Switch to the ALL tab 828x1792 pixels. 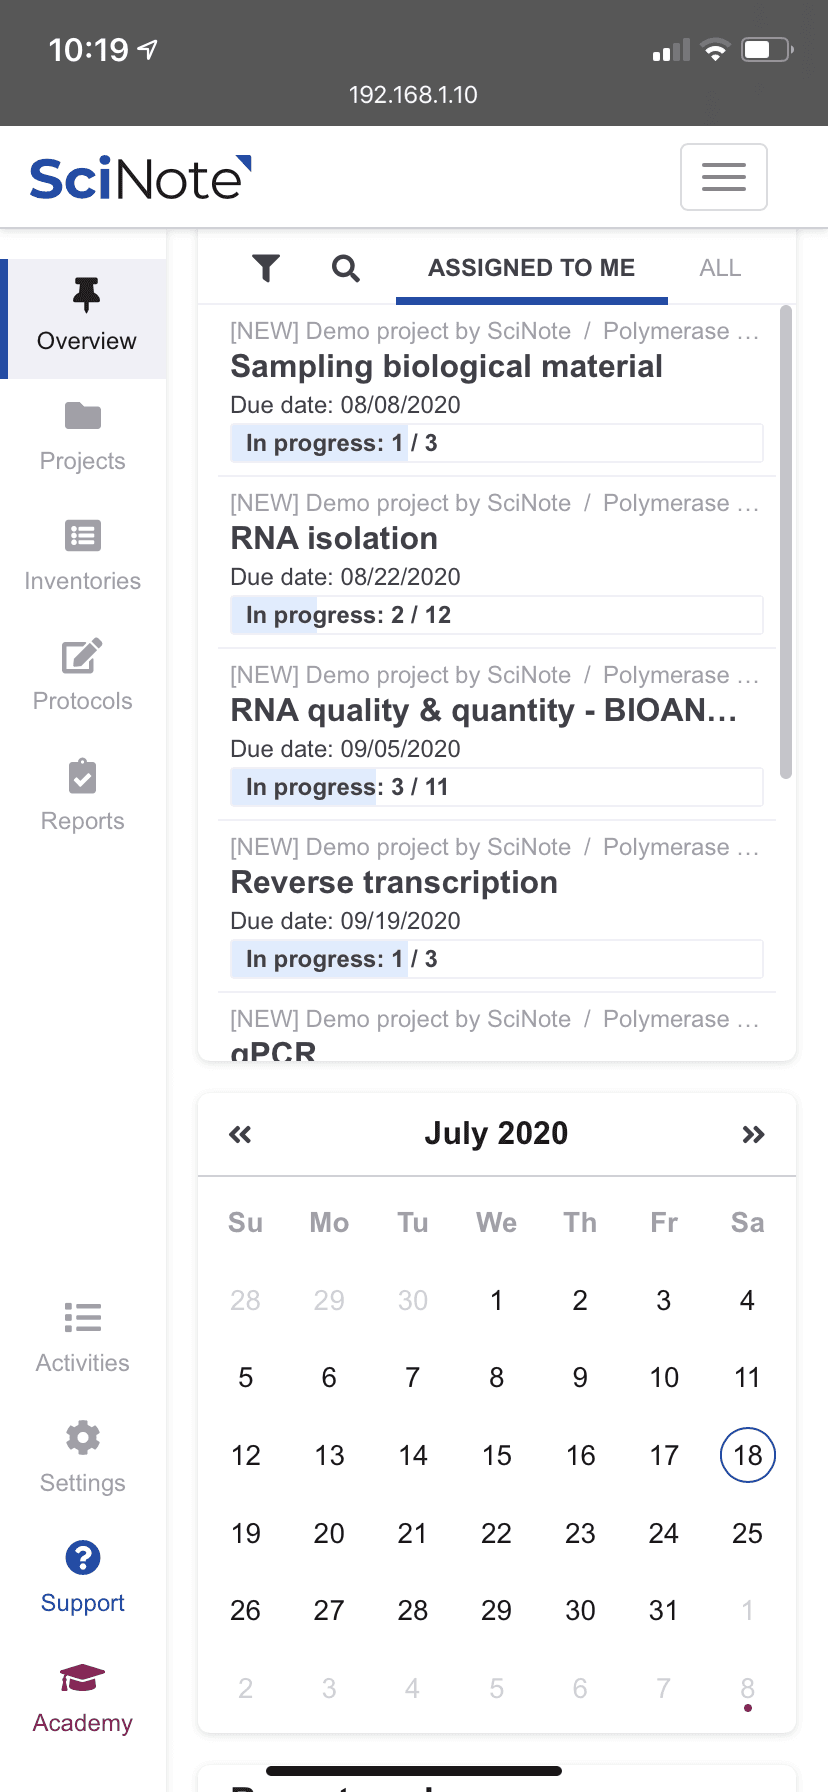[720, 268]
